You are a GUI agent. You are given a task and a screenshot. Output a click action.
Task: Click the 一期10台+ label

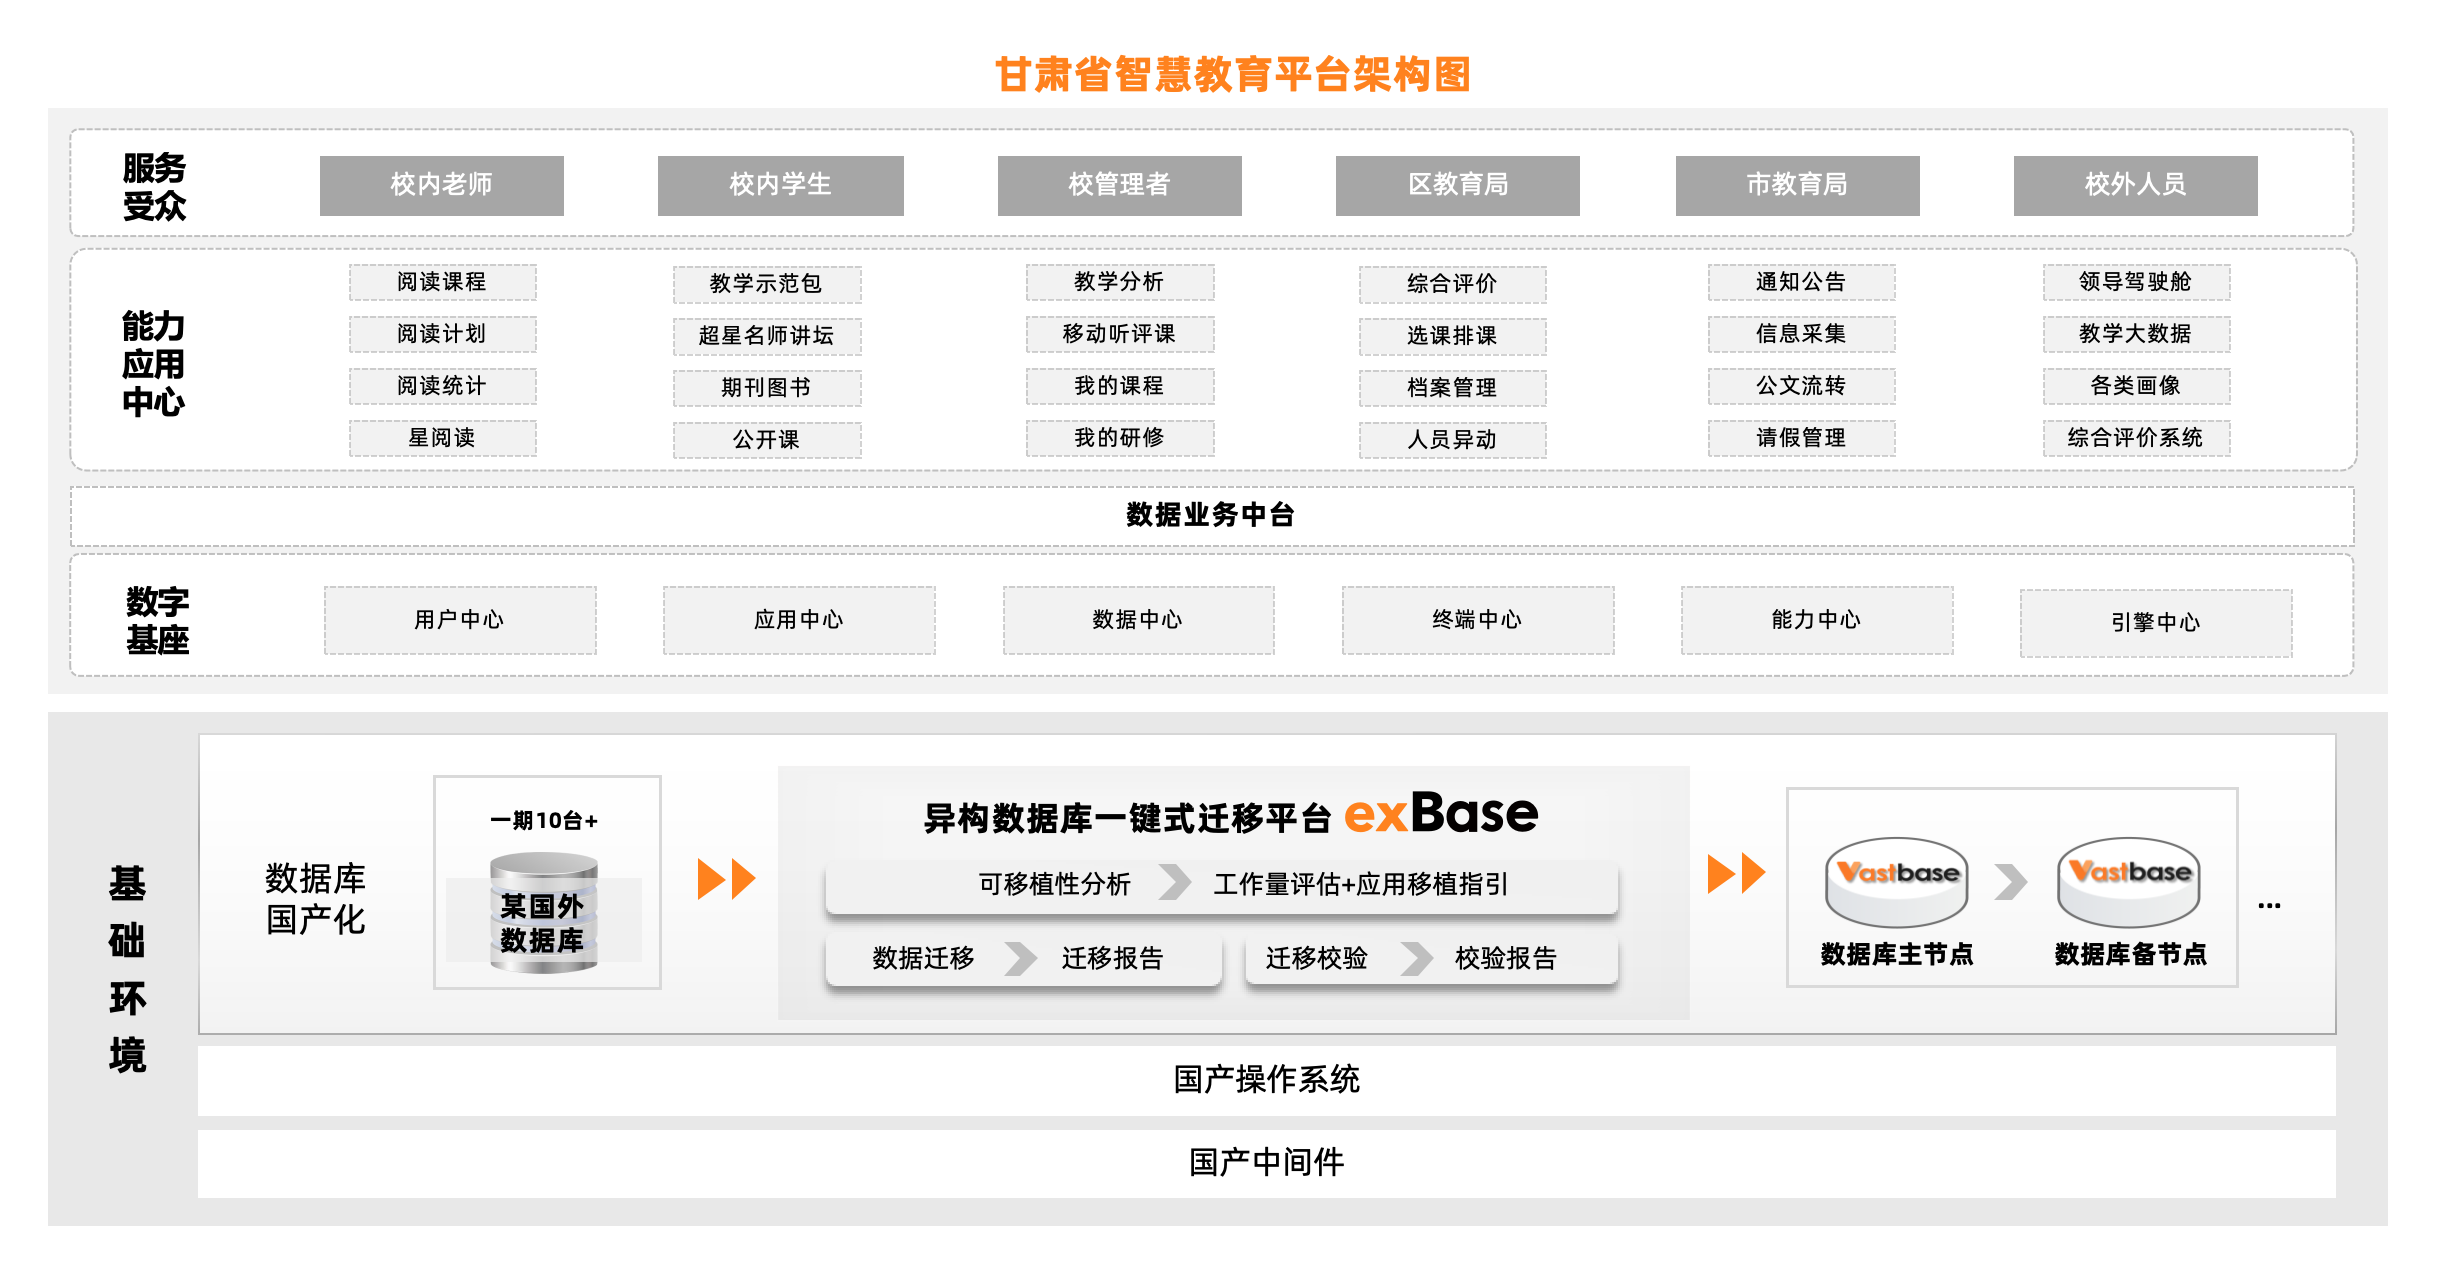tap(545, 821)
